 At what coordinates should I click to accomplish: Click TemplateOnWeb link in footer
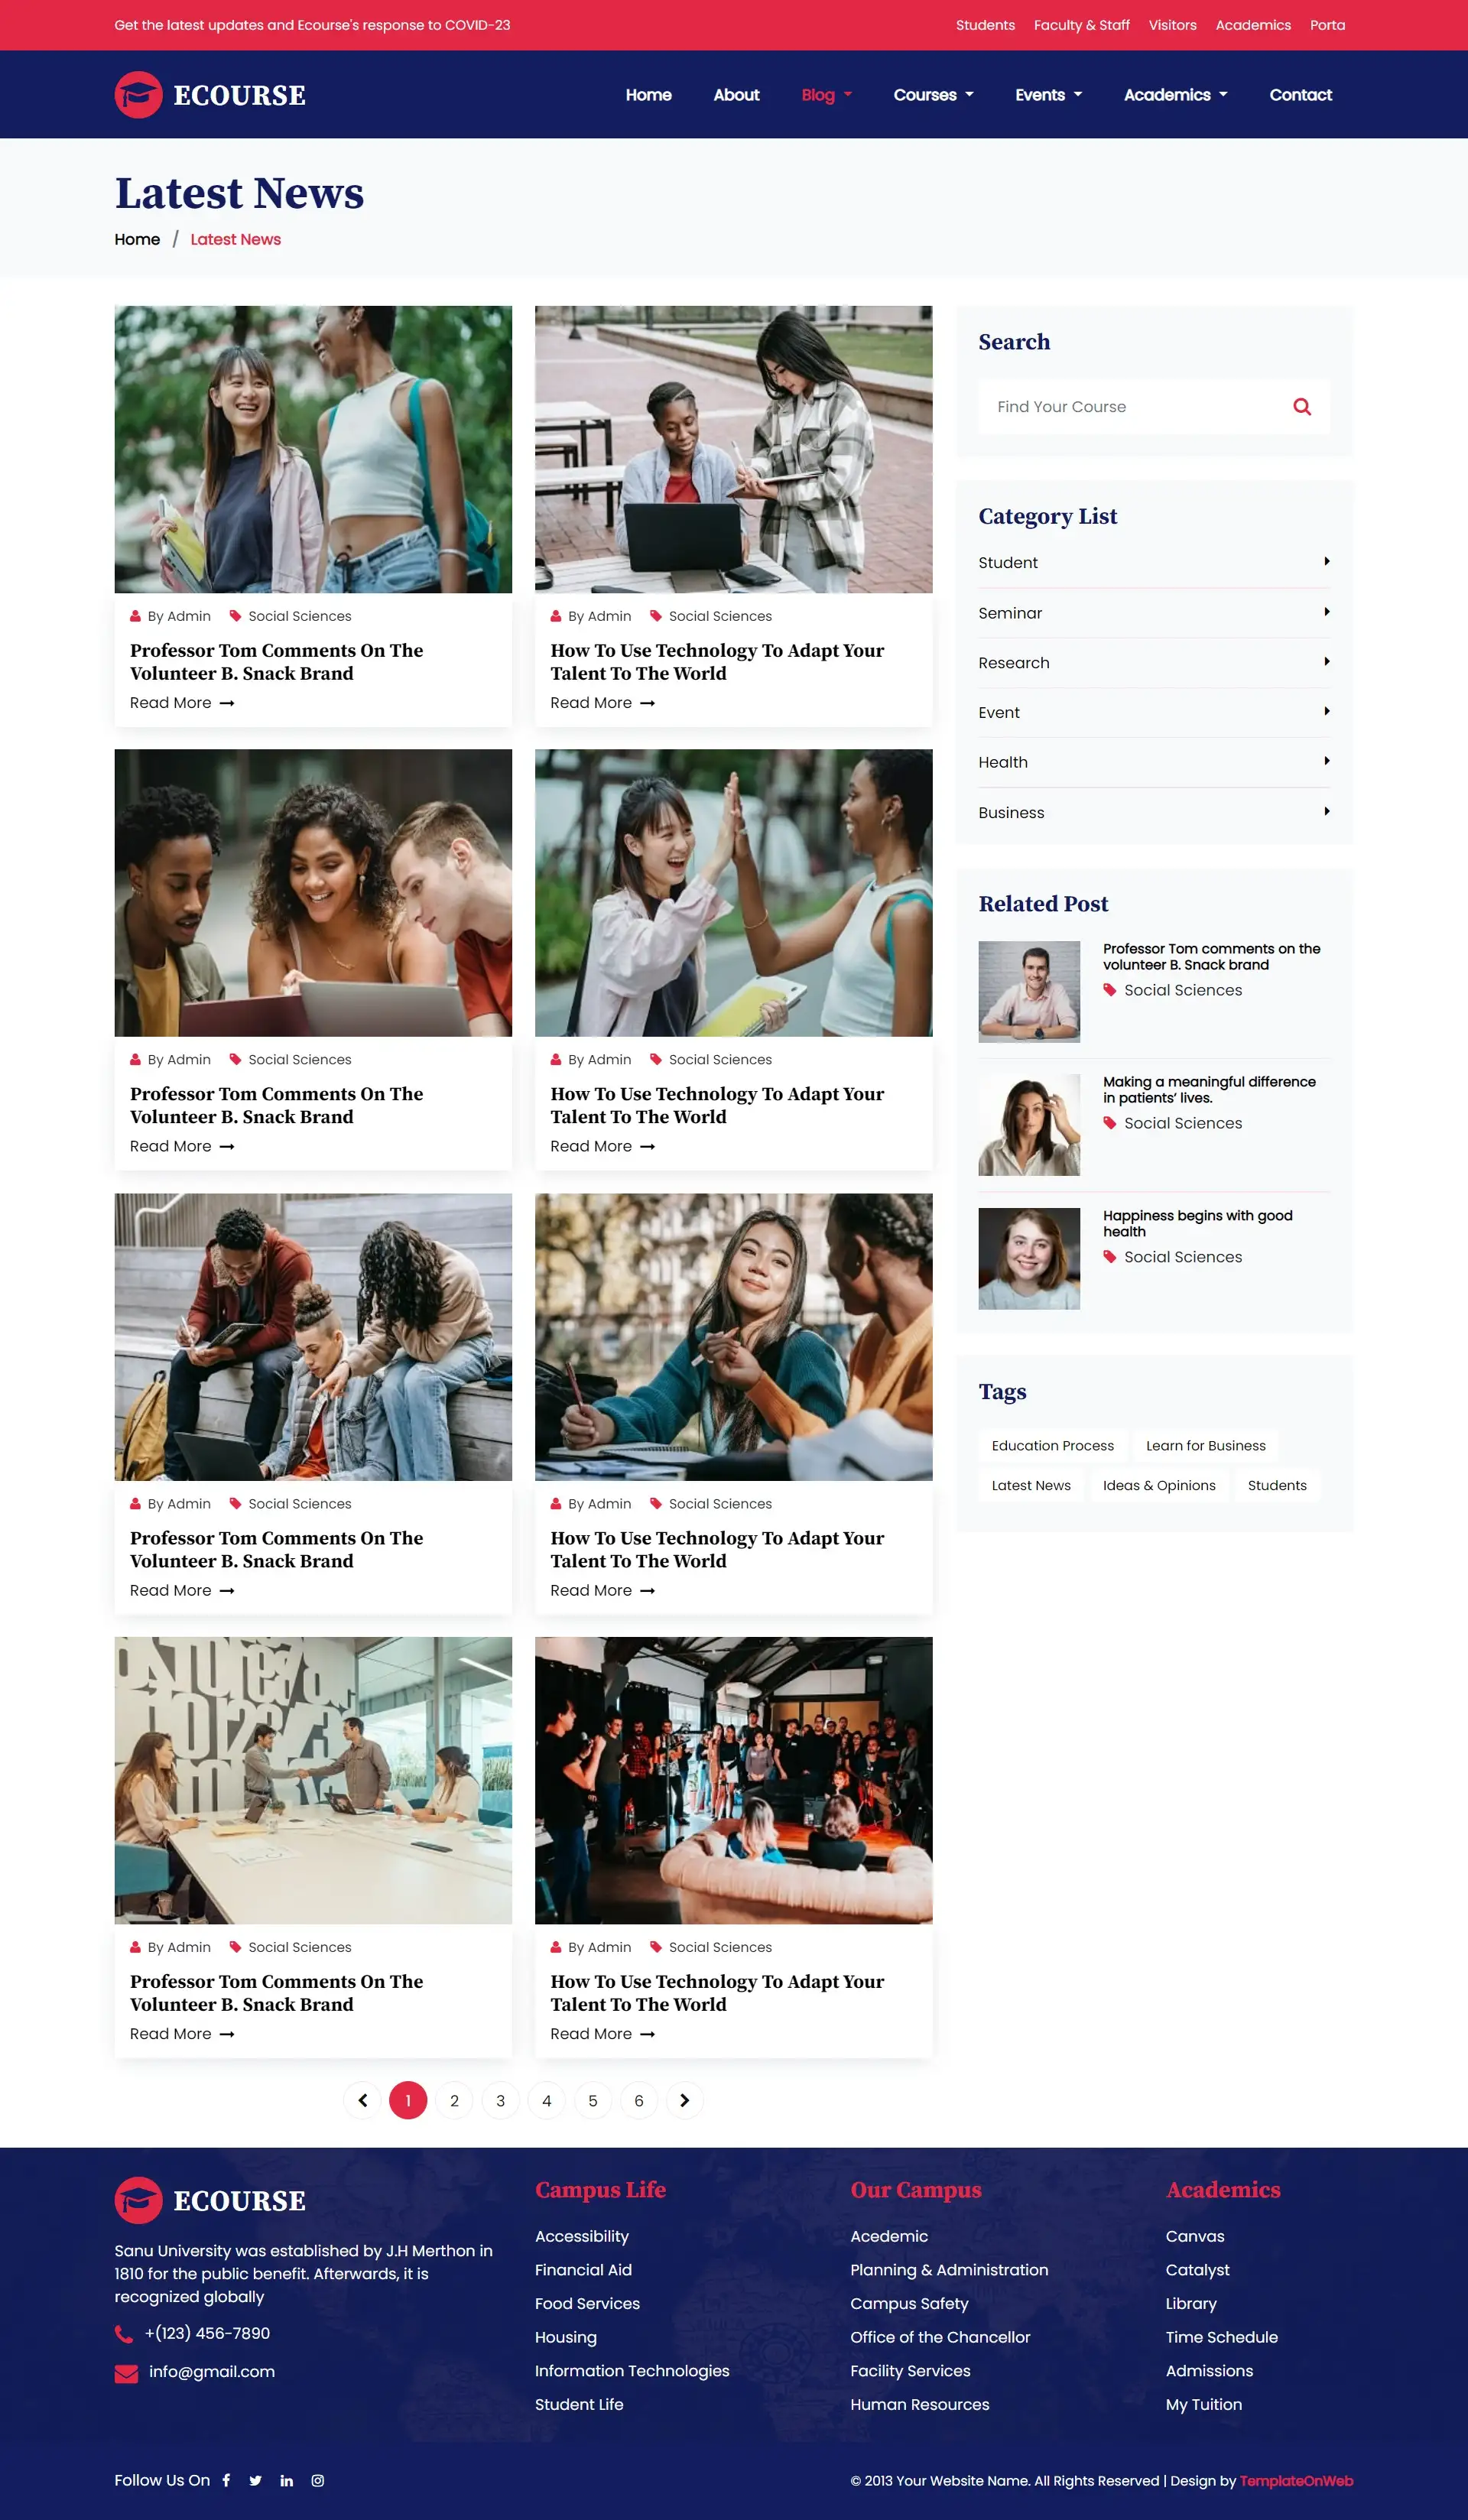(x=1296, y=2481)
